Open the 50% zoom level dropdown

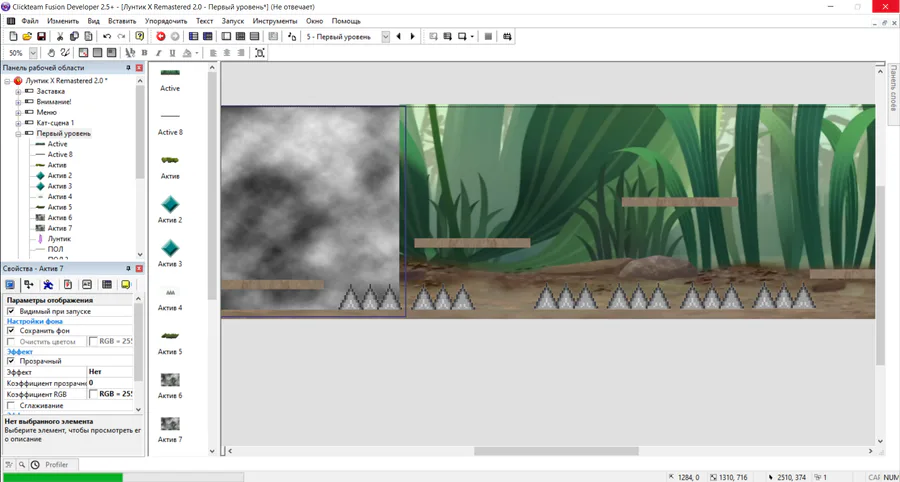click(33, 53)
